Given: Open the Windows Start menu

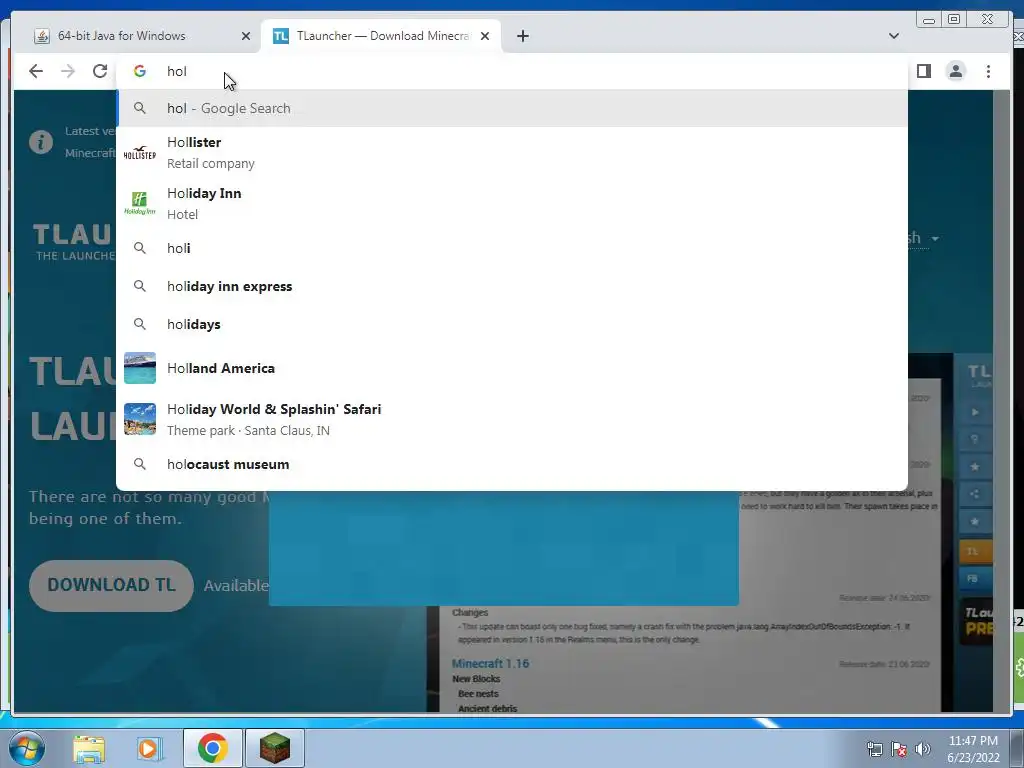Looking at the screenshot, I should (26, 748).
